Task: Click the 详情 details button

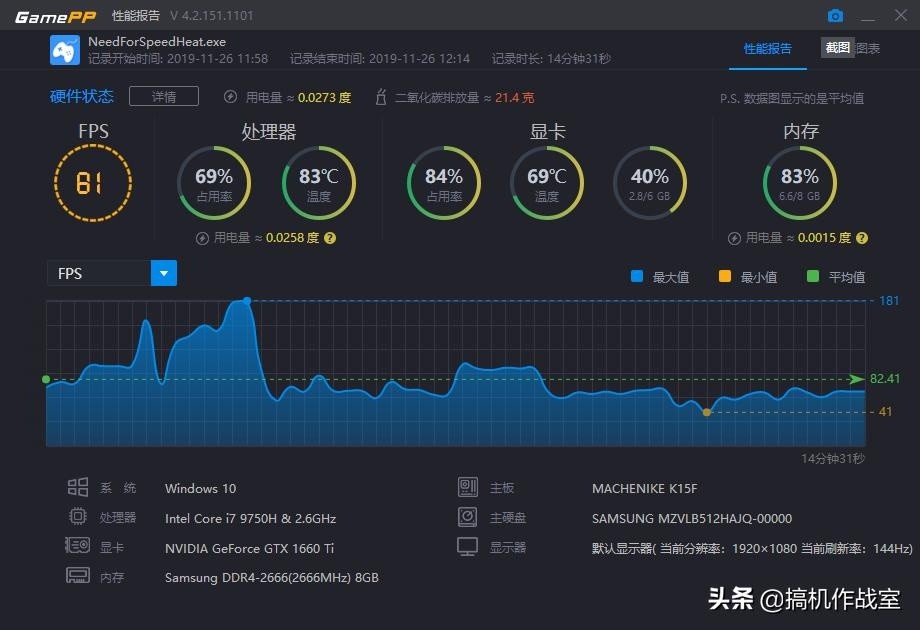Action: (x=163, y=97)
